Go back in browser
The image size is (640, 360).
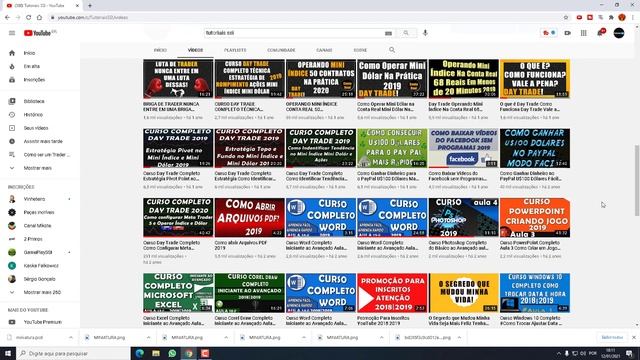(7, 18)
